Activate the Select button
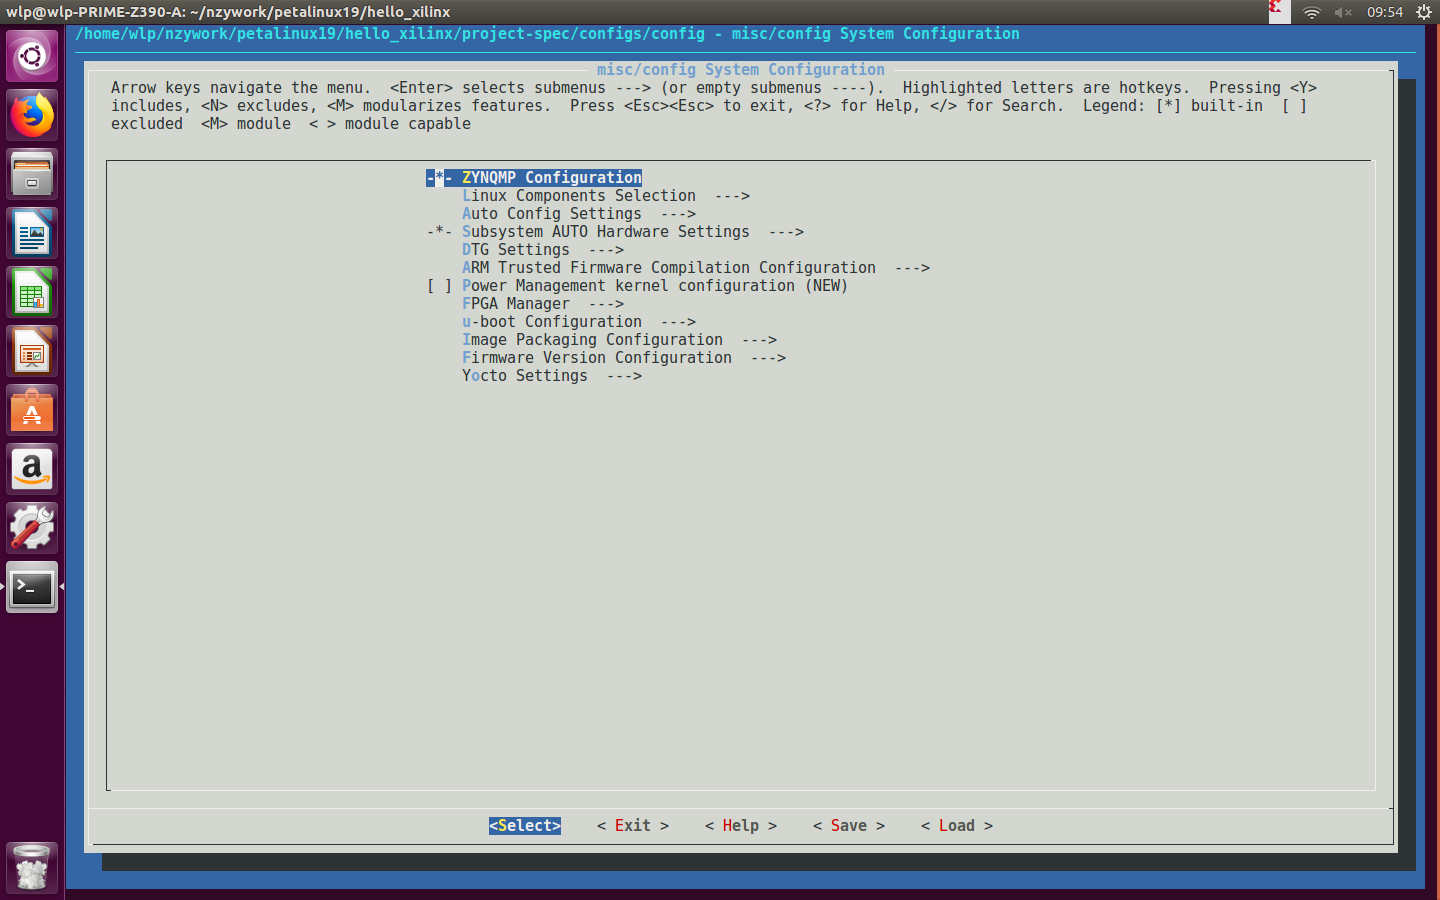Viewport: 1440px width, 900px height. pos(524,825)
